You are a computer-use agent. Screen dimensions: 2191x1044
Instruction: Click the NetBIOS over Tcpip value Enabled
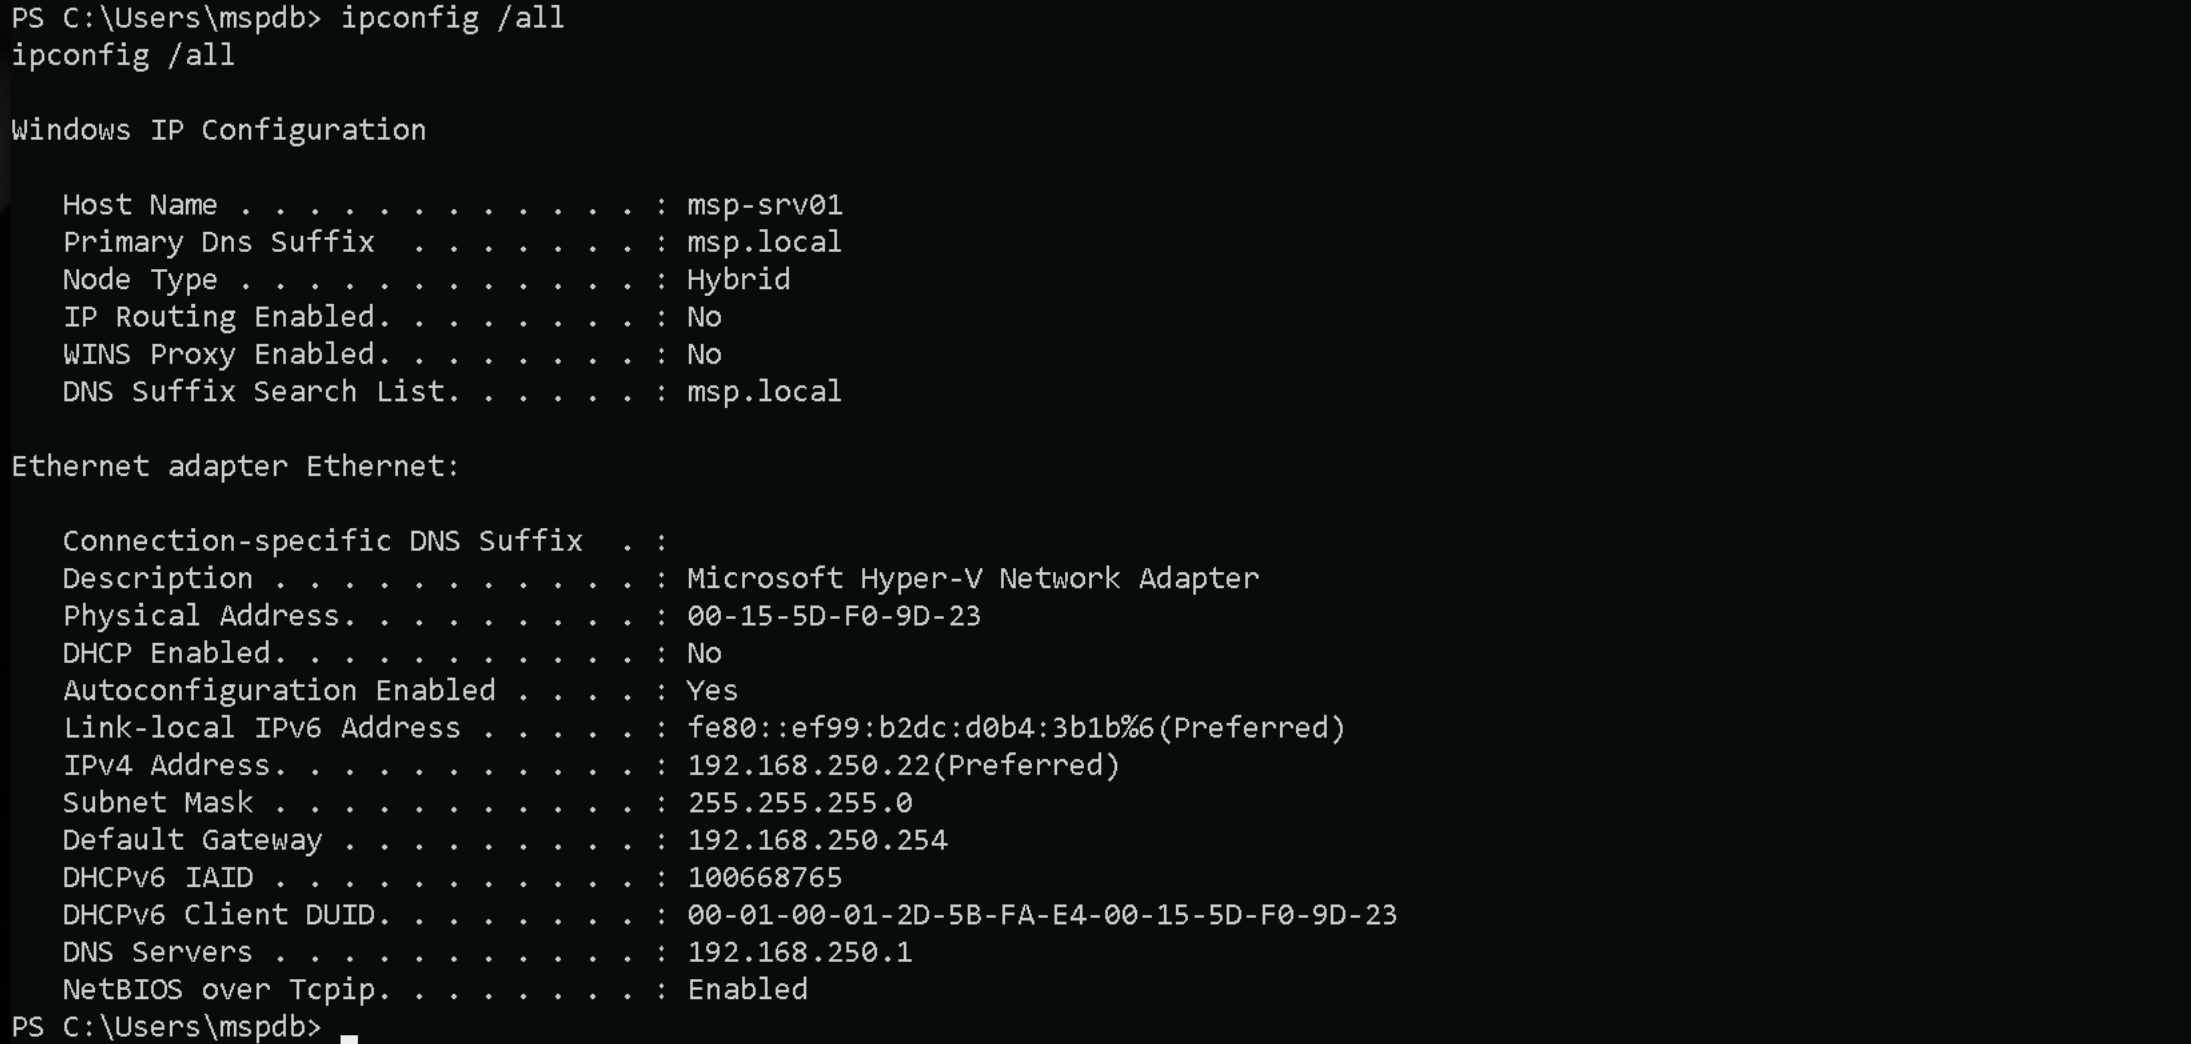pos(747,990)
